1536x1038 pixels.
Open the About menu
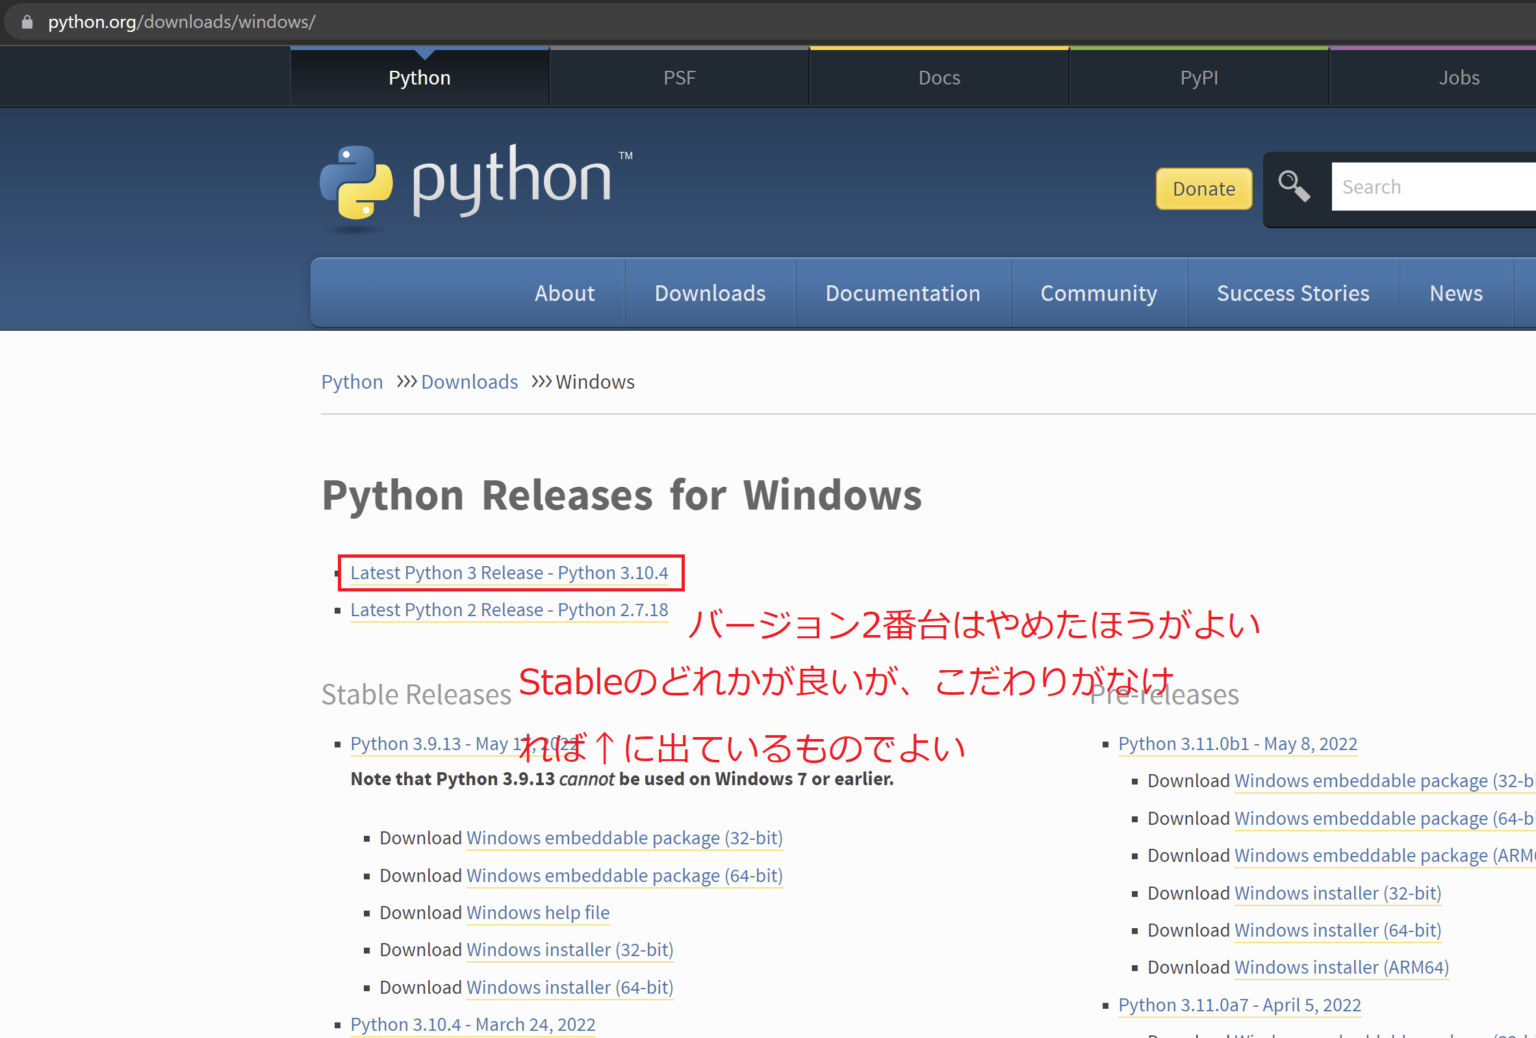(564, 293)
